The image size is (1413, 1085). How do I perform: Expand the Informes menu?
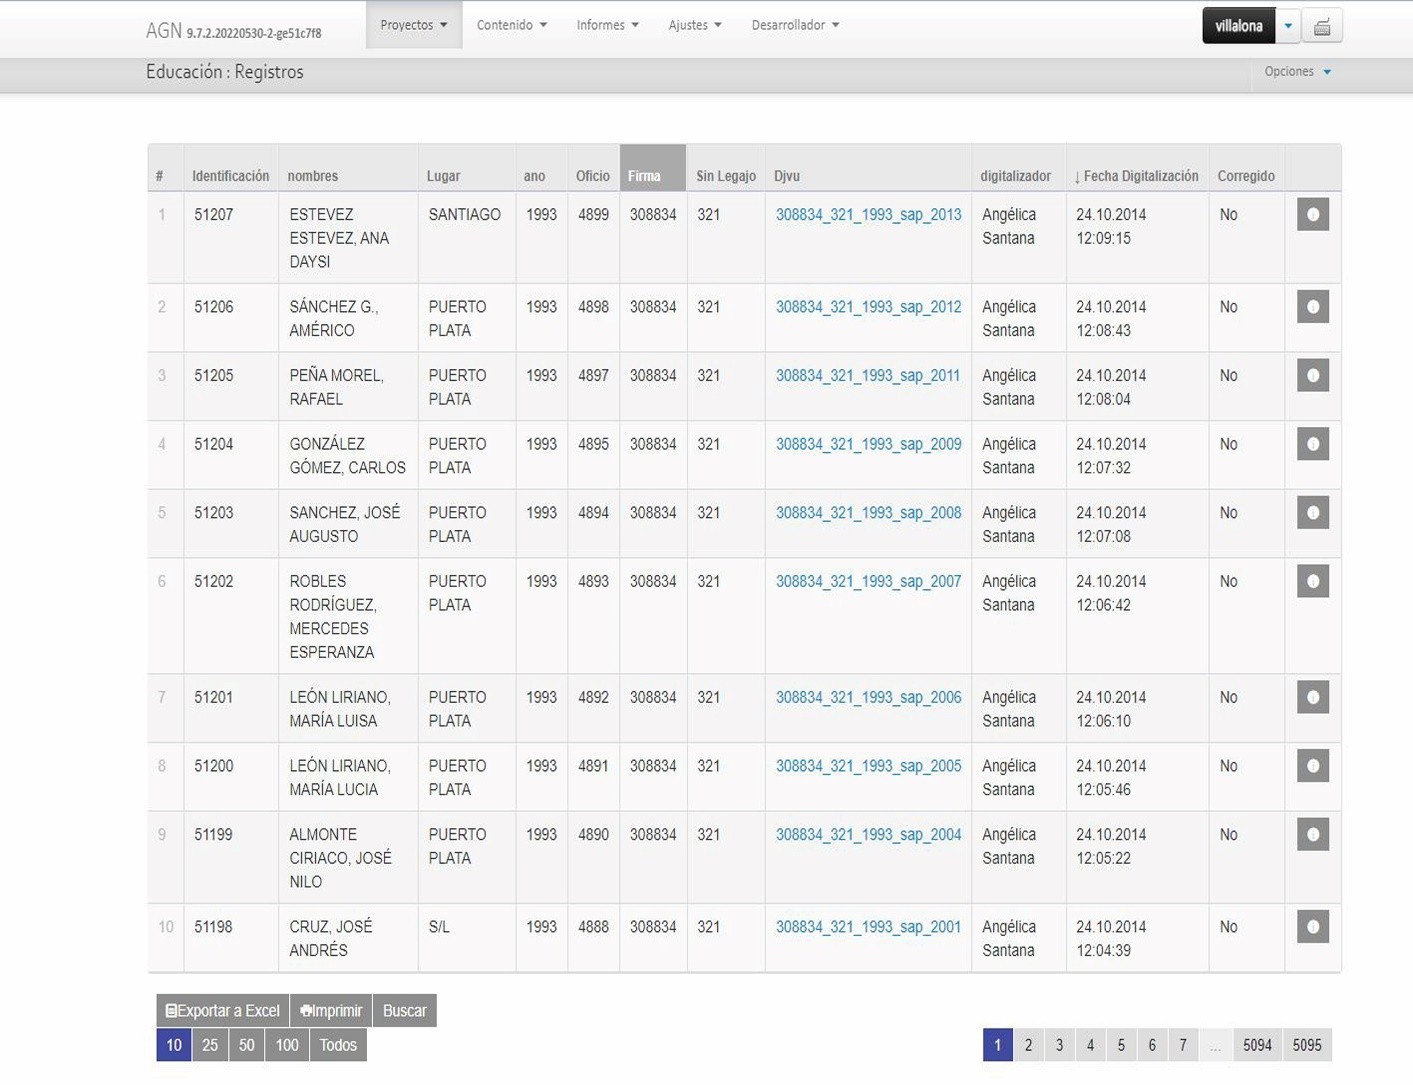(607, 25)
